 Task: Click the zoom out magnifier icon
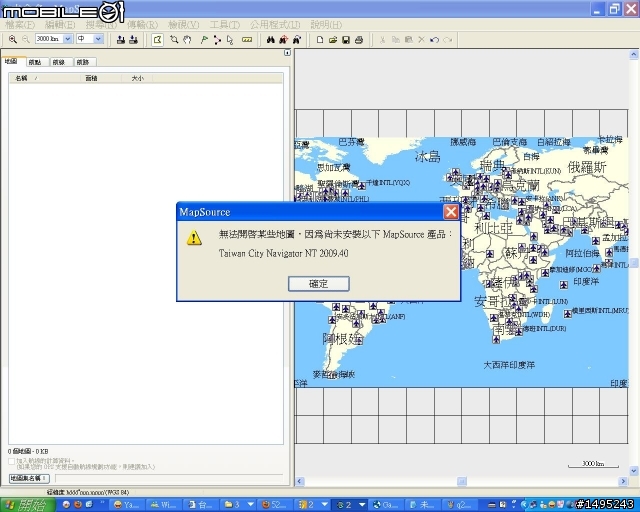[x=26, y=39]
